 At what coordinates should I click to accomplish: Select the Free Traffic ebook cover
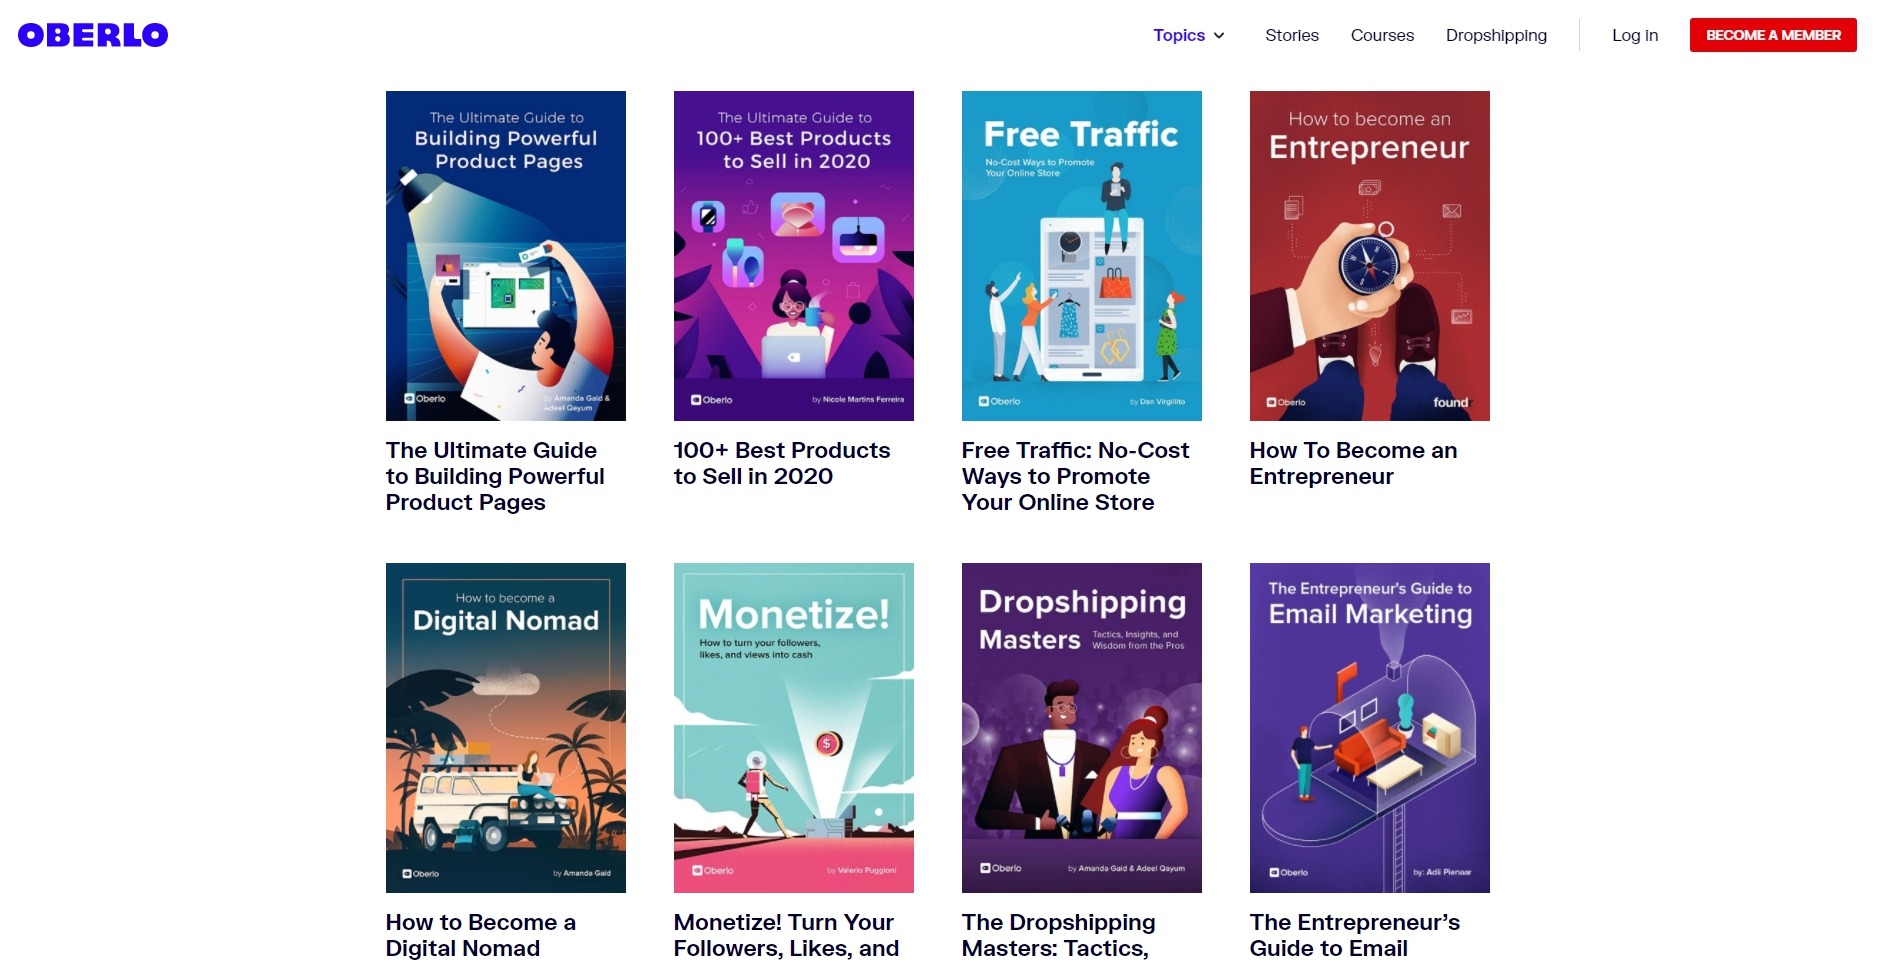(1082, 256)
